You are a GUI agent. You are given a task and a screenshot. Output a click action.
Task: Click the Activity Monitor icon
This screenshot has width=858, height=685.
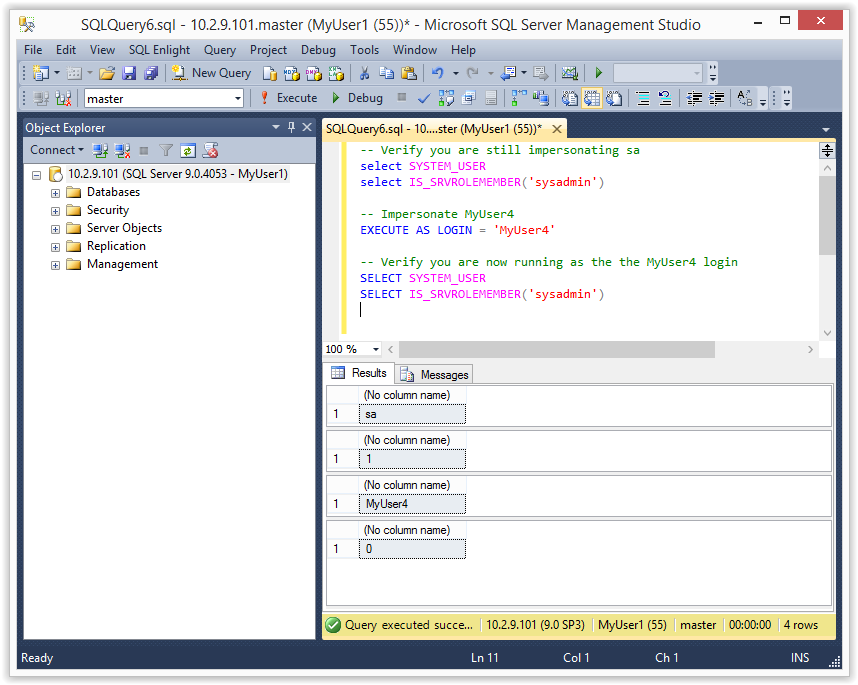click(570, 73)
